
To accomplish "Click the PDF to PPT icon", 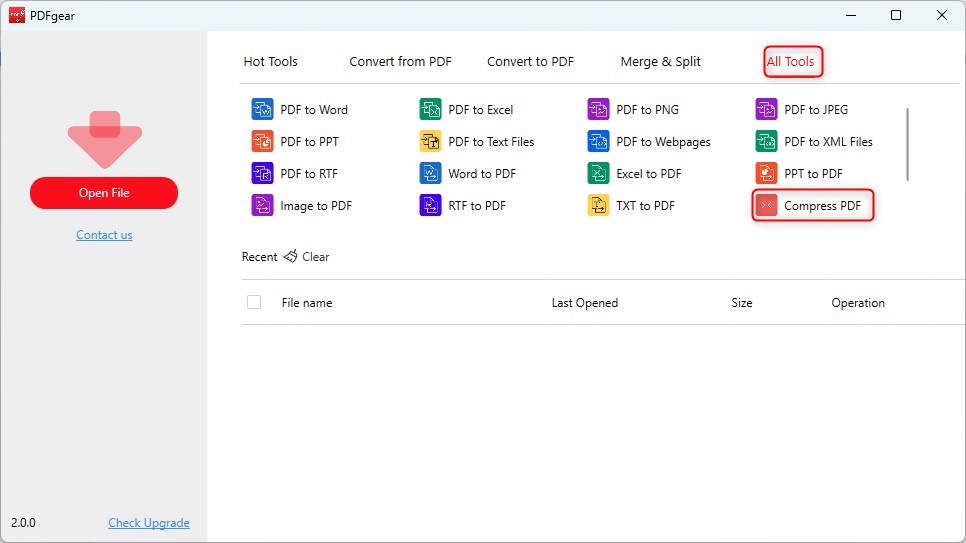I will pyautogui.click(x=262, y=142).
